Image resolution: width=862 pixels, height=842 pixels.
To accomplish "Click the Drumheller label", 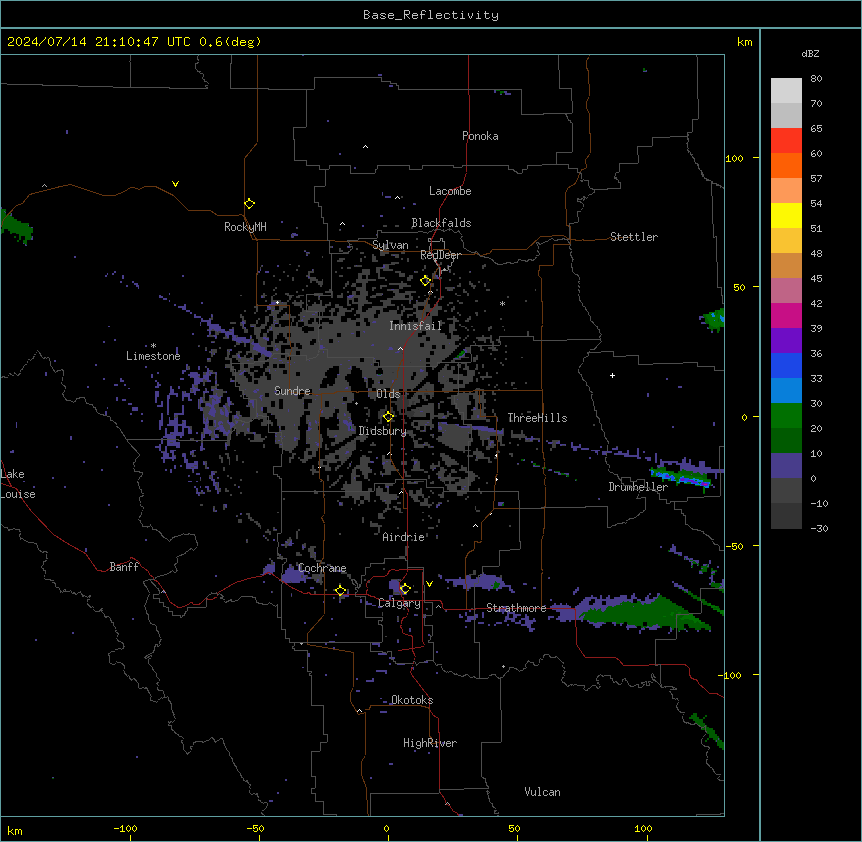I will 638,487.
